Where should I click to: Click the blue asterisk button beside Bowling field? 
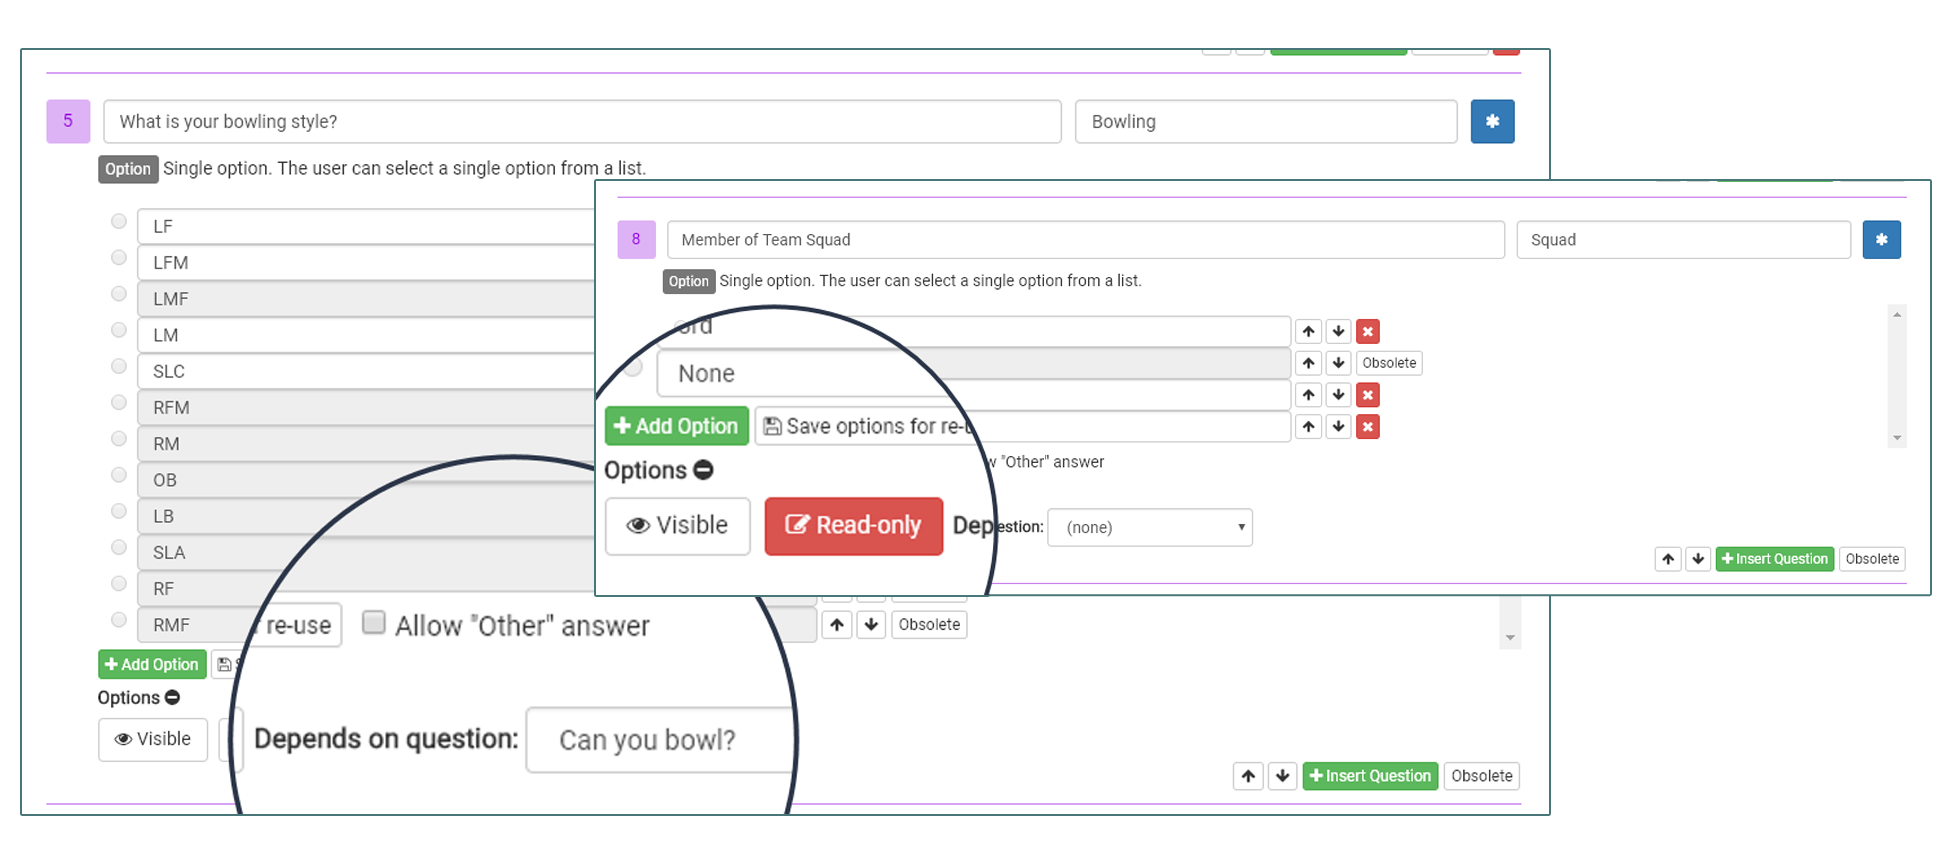pos(1491,122)
